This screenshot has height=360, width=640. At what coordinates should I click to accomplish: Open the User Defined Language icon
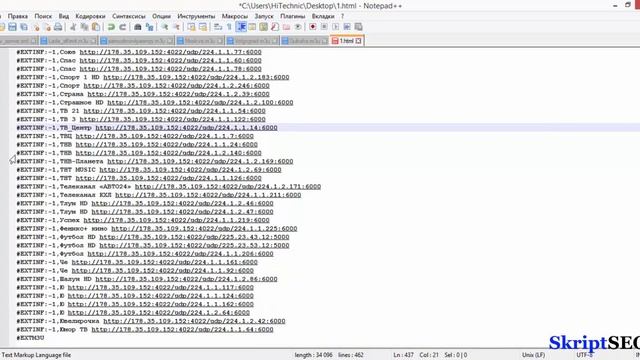(252, 27)
